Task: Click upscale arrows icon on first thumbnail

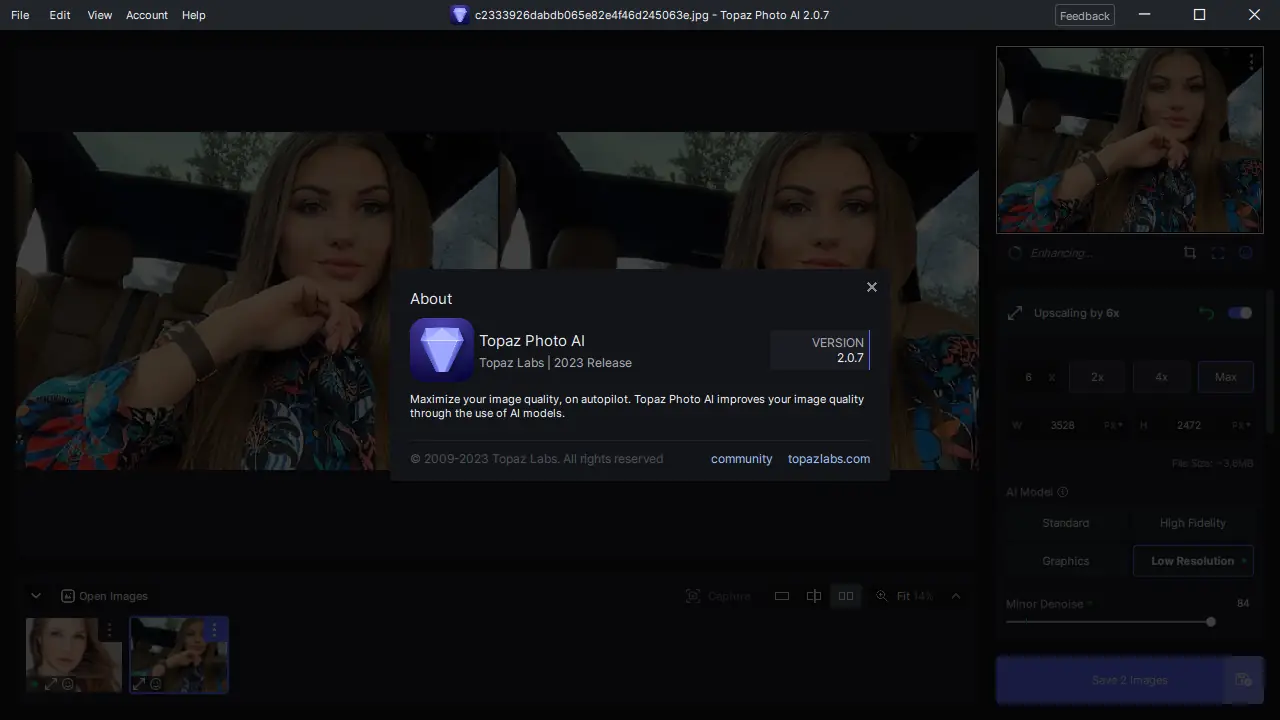Action: pyautogui.click(x=50, y=684)
